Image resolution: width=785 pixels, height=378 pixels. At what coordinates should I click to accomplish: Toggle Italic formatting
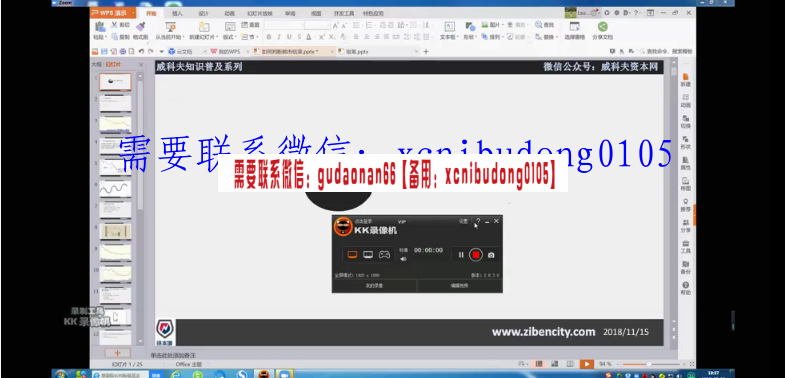[279, 37]
